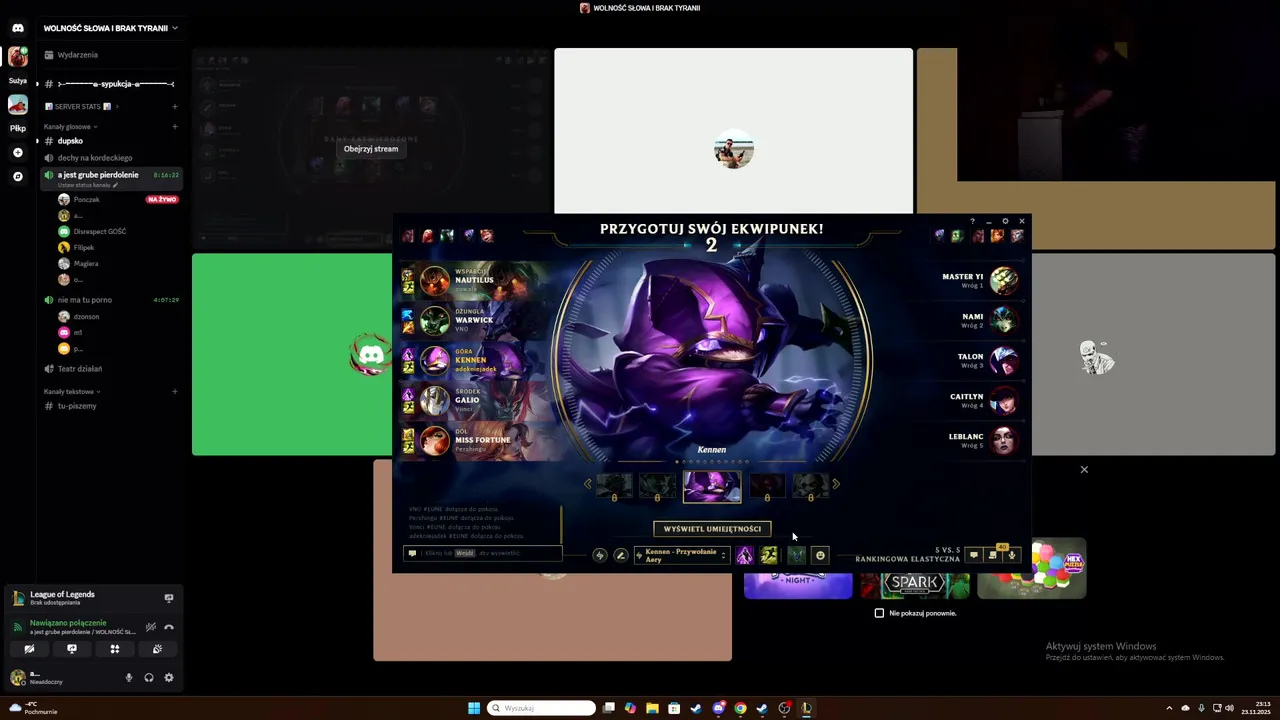Select user dzonson in voice list

118,317
